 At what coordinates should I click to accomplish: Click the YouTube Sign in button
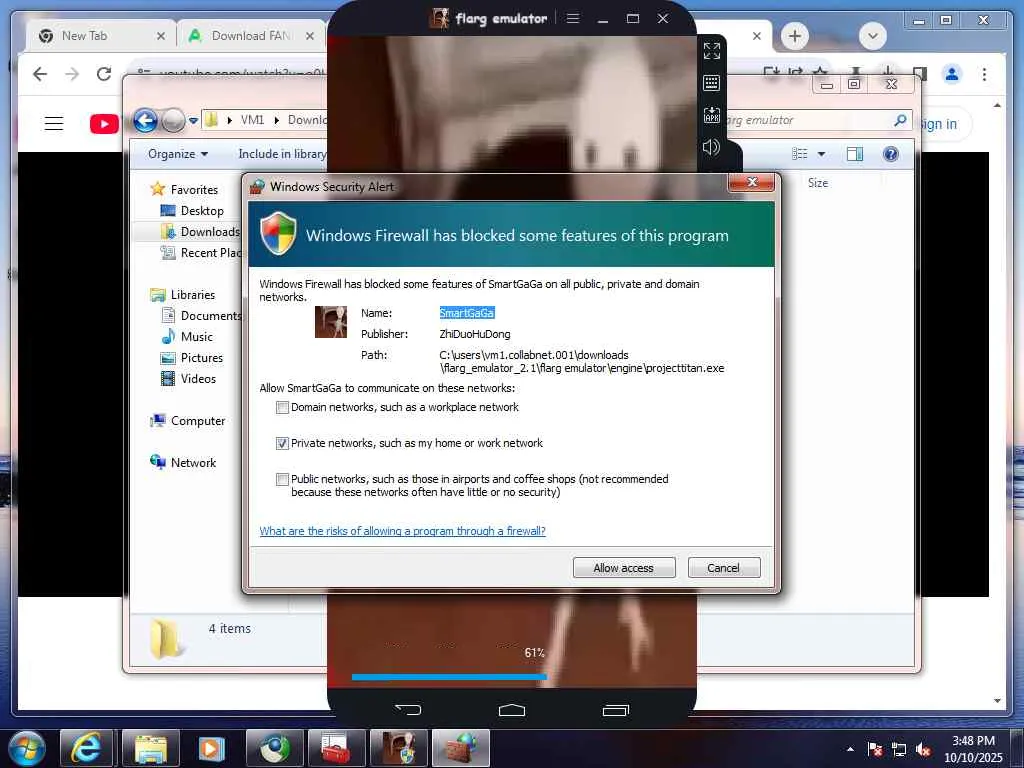937,124
